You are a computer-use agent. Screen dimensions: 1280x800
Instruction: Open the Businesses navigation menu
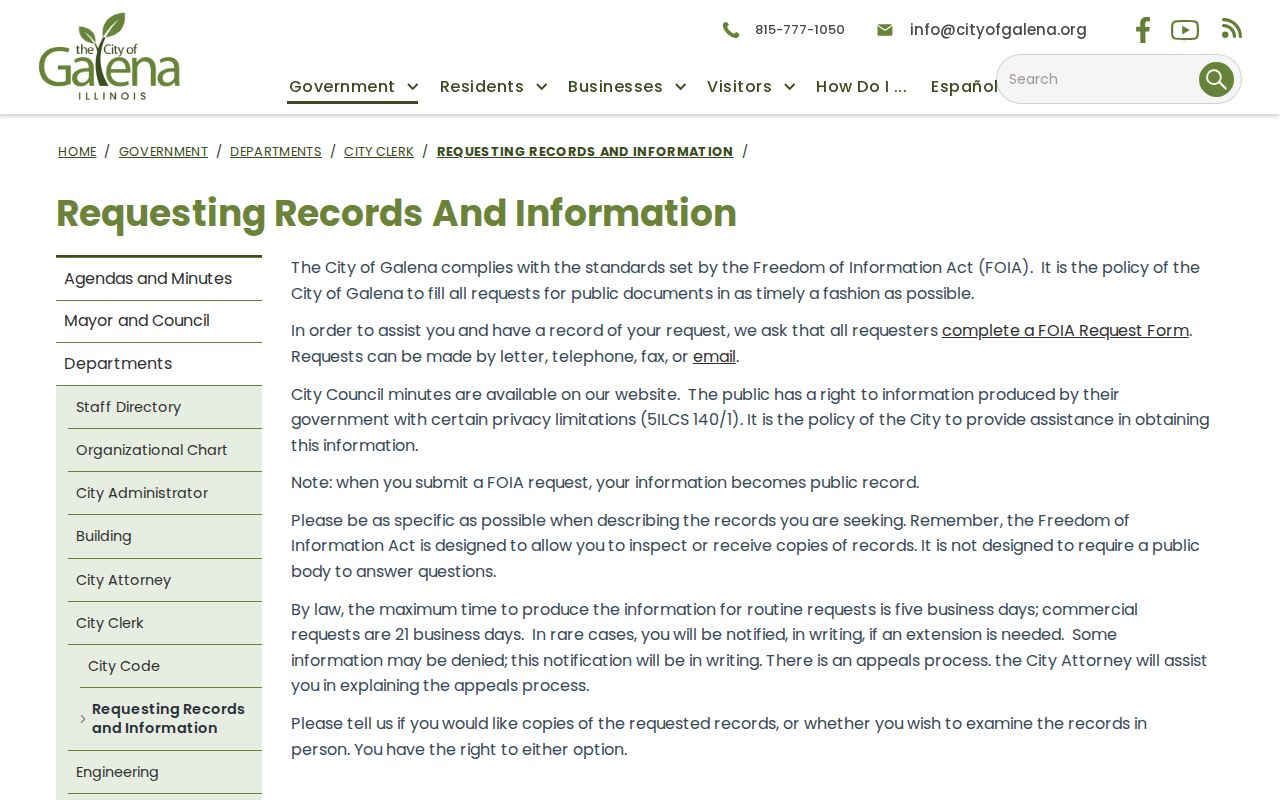click(x=615, y=87)
